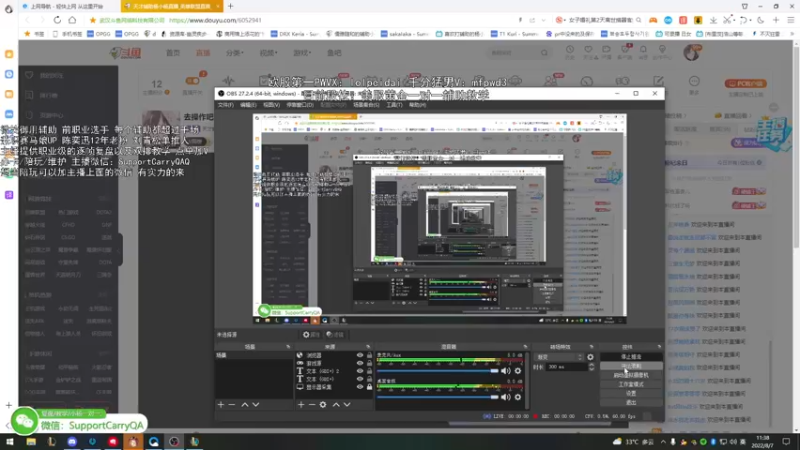Toggle lock on the 游戏源 source

(369, 363)
